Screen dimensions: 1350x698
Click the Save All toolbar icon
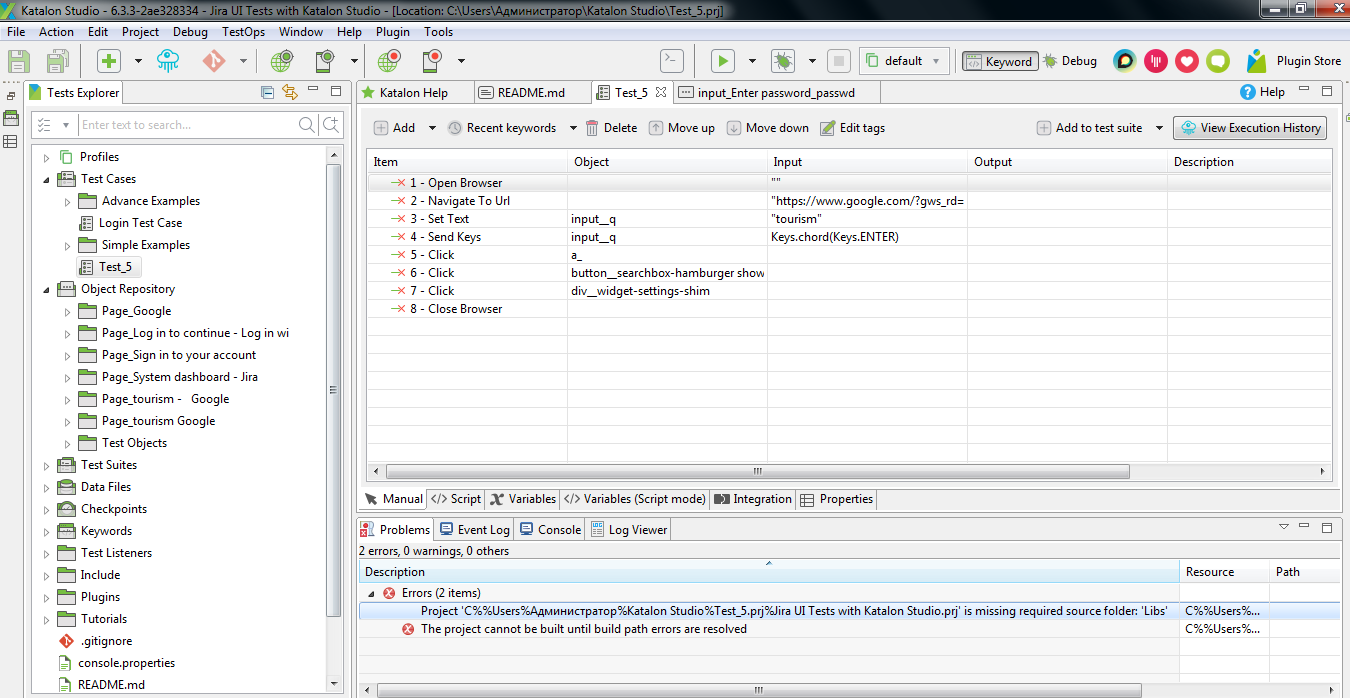[x=57, y=61]
